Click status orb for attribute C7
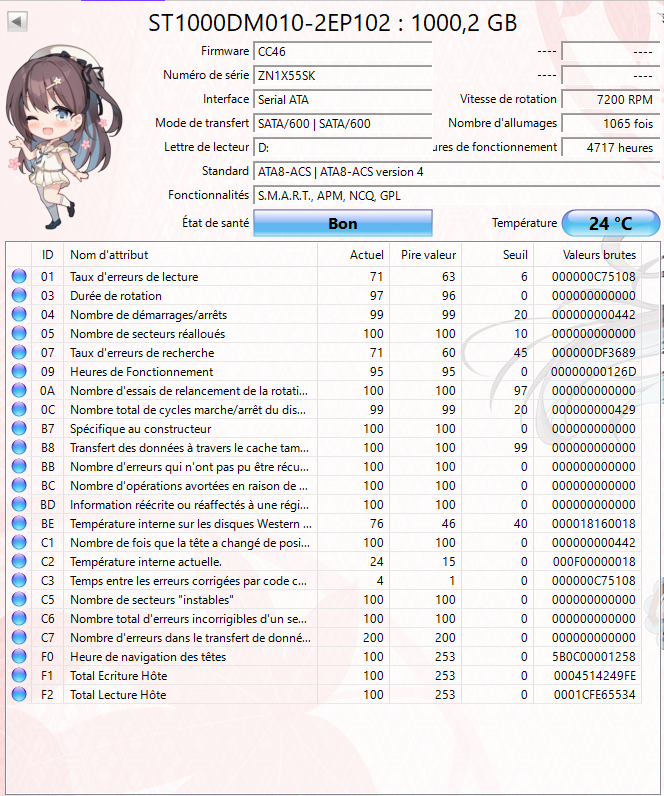The height and width of the screenshot is (796, 664). 19,638
